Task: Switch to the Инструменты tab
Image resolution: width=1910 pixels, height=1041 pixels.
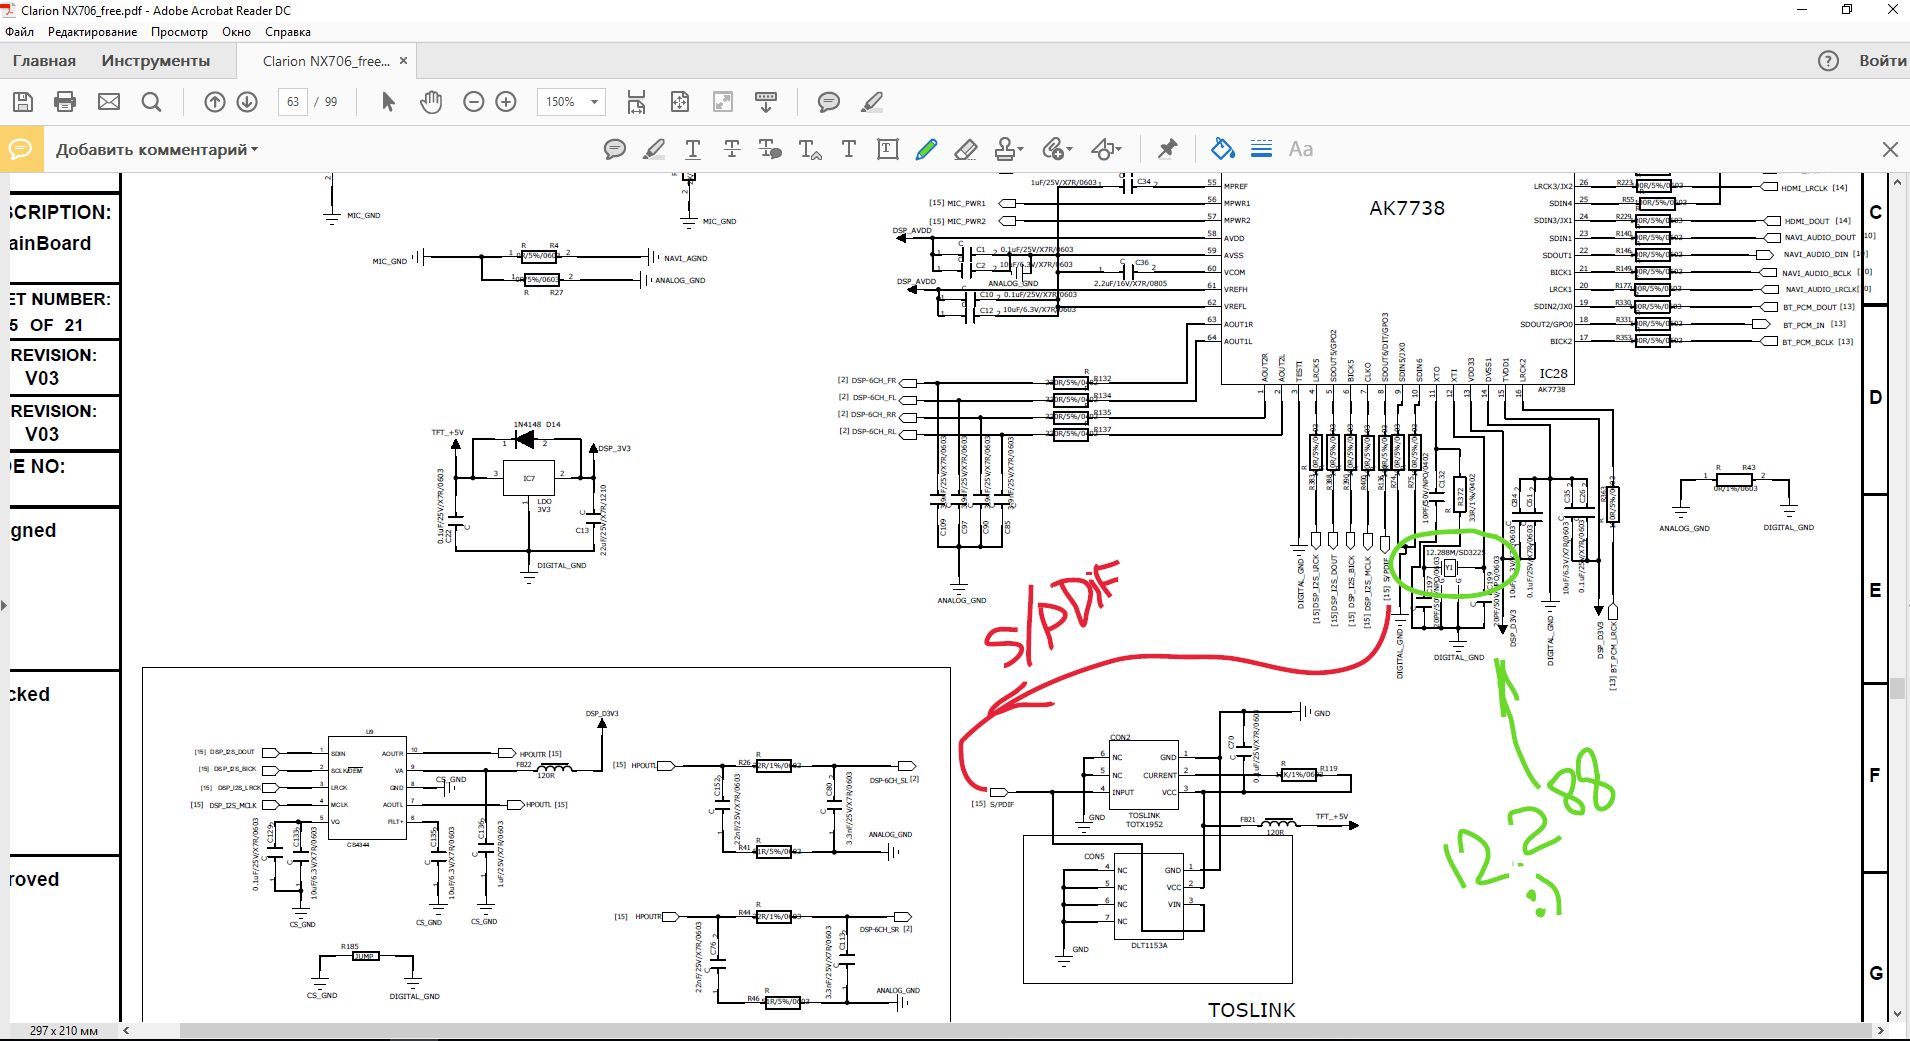Action: pyautogui.click(x=156, y=61)
